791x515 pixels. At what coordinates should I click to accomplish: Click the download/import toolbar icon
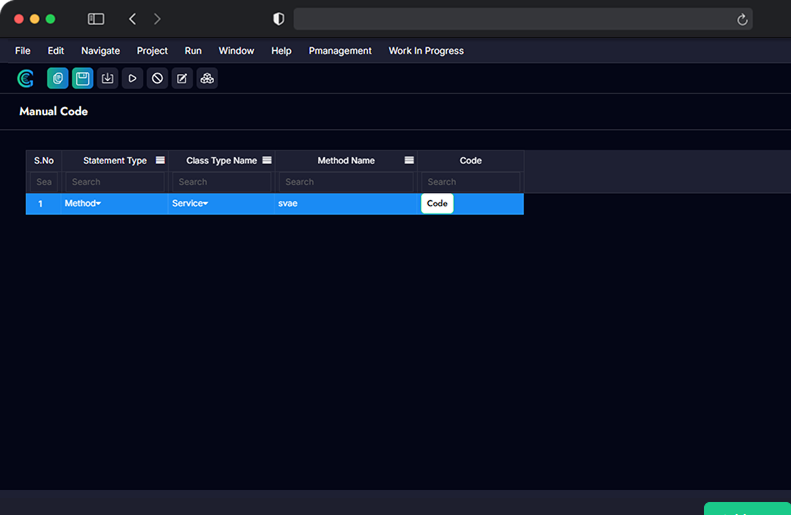(107, 78)
